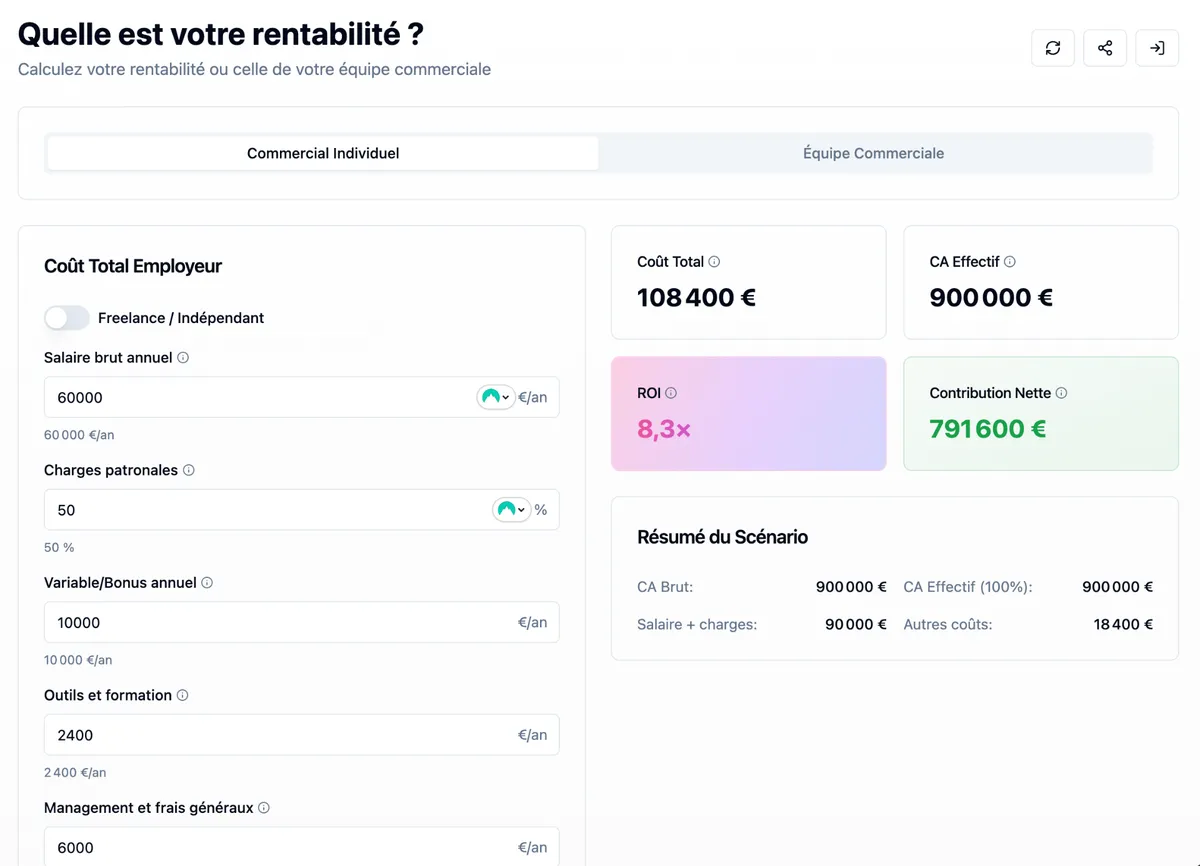The width and height of the screenshot is (1200, 866).
Task: Click the Salaire brut annuel input showing 60000
Action: [x=302, y=397]
